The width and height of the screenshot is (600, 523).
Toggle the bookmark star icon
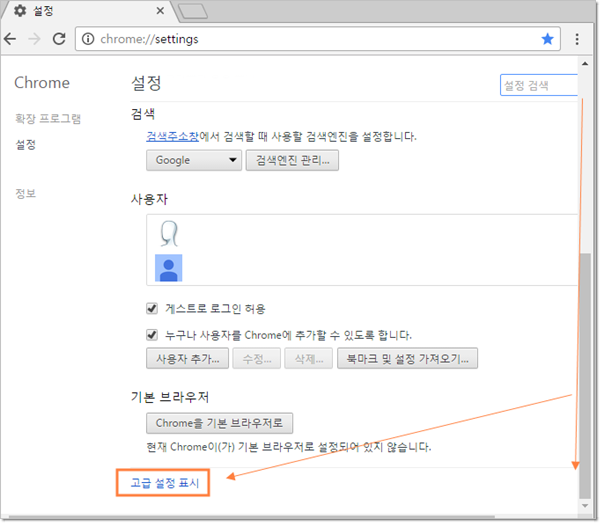point(547,39)
